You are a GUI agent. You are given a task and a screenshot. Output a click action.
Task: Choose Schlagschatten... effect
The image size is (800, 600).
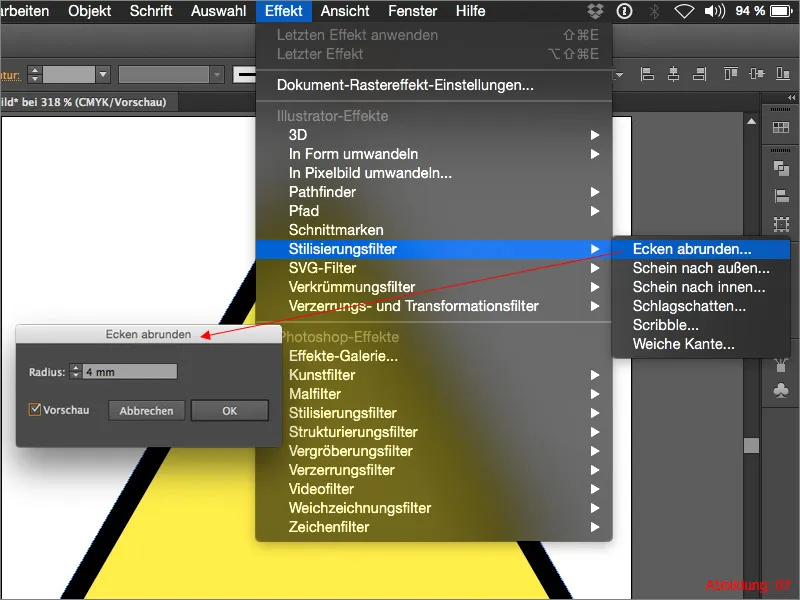tap(701, 306)
